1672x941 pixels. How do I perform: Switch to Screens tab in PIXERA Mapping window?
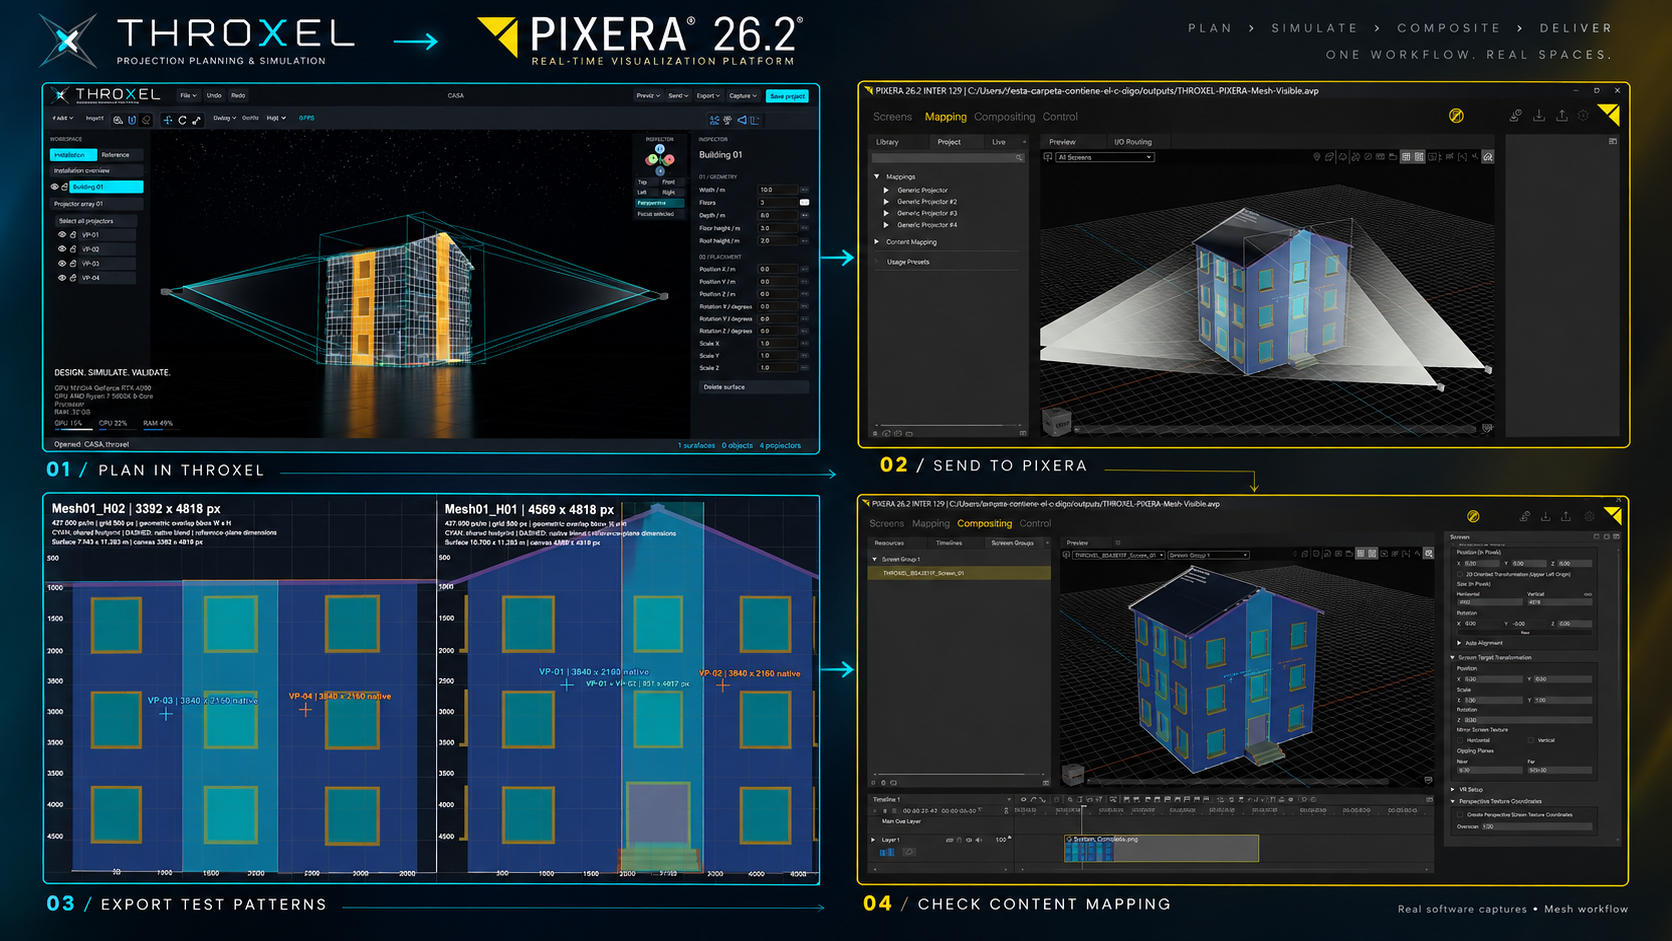892,117
